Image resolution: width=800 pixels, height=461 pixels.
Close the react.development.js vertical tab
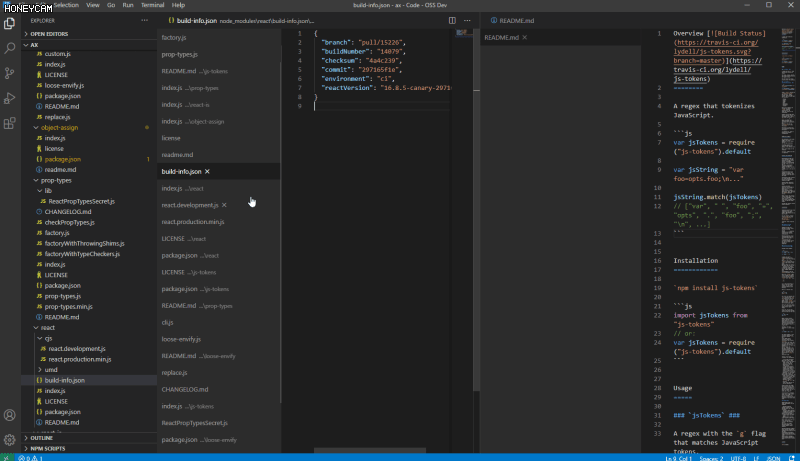tap(224, 205)
